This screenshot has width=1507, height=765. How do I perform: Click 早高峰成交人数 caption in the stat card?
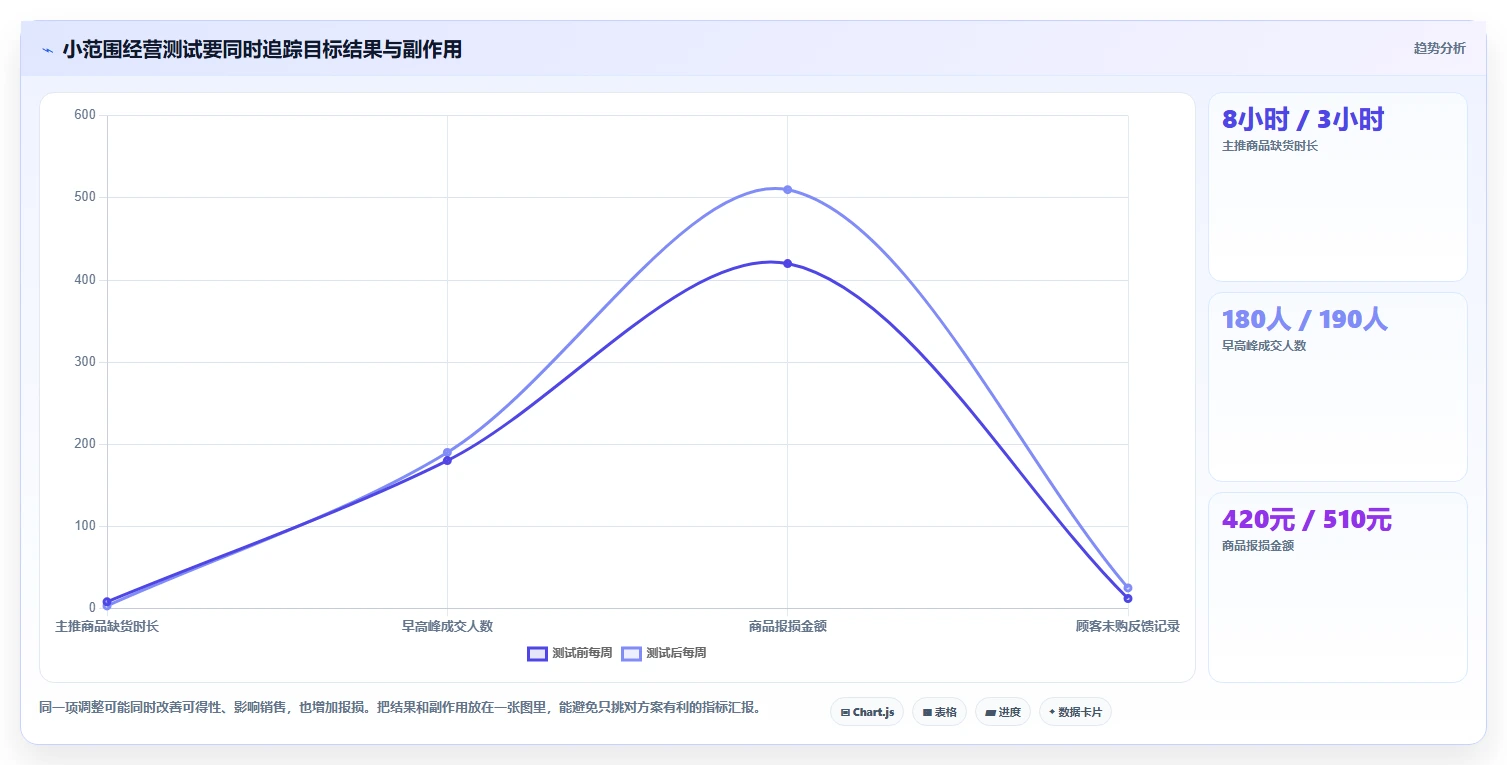pyautogui.click(x=1264, y=346)
